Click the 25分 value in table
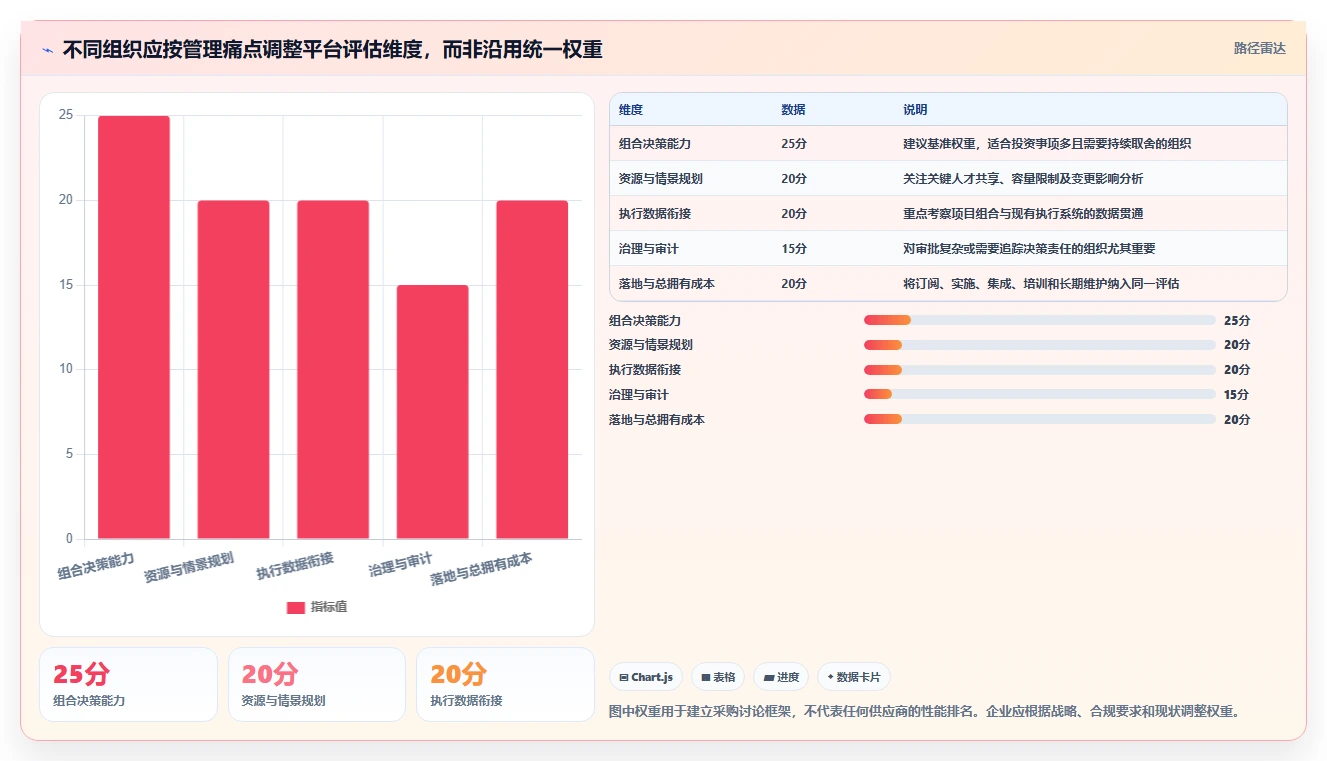This screenshot has height=761, width=1327. click(794, 144)
